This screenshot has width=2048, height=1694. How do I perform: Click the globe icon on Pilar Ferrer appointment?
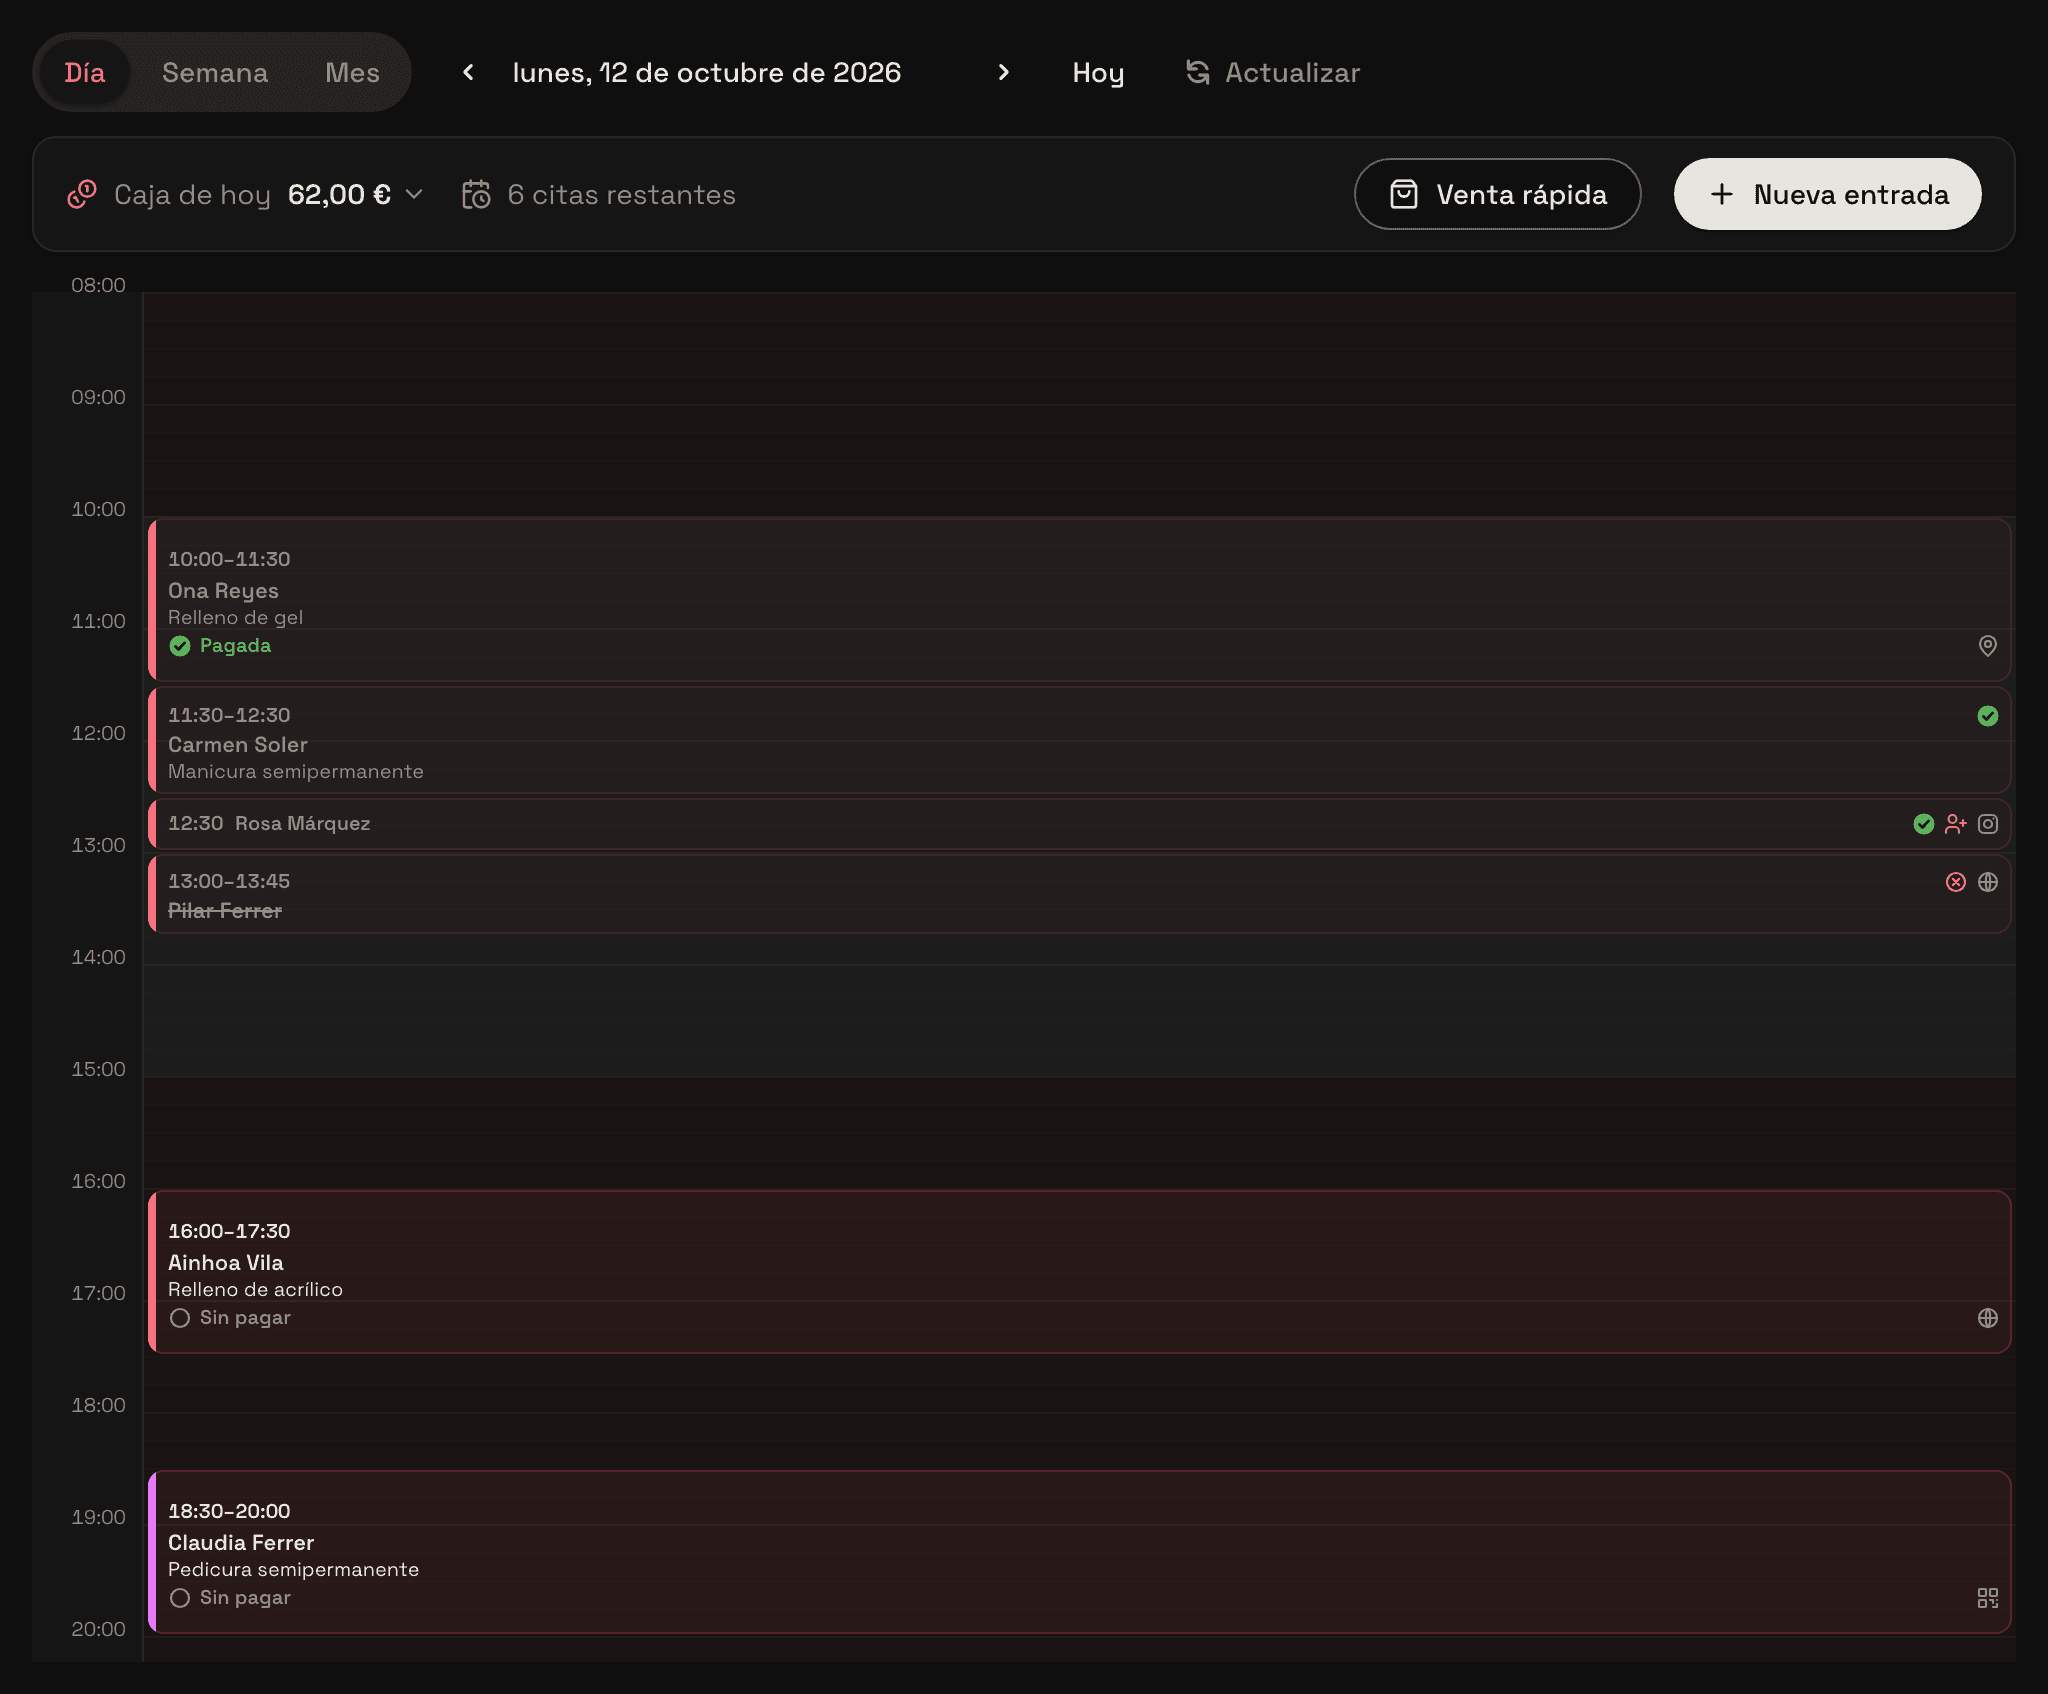(1988, 882)
